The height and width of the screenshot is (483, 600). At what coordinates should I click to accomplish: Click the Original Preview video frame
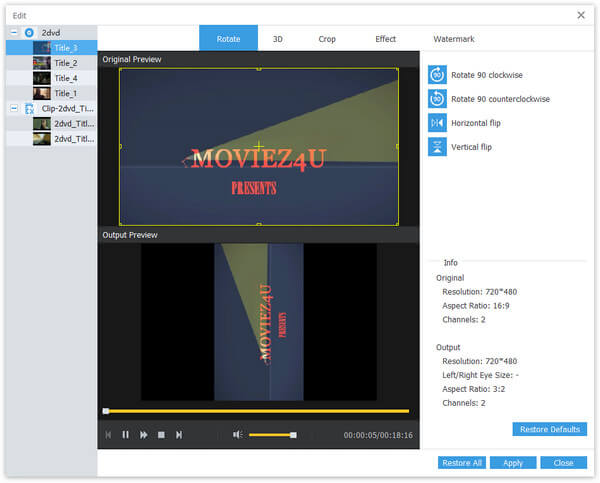pyautogui.click(x=259, y=147)
